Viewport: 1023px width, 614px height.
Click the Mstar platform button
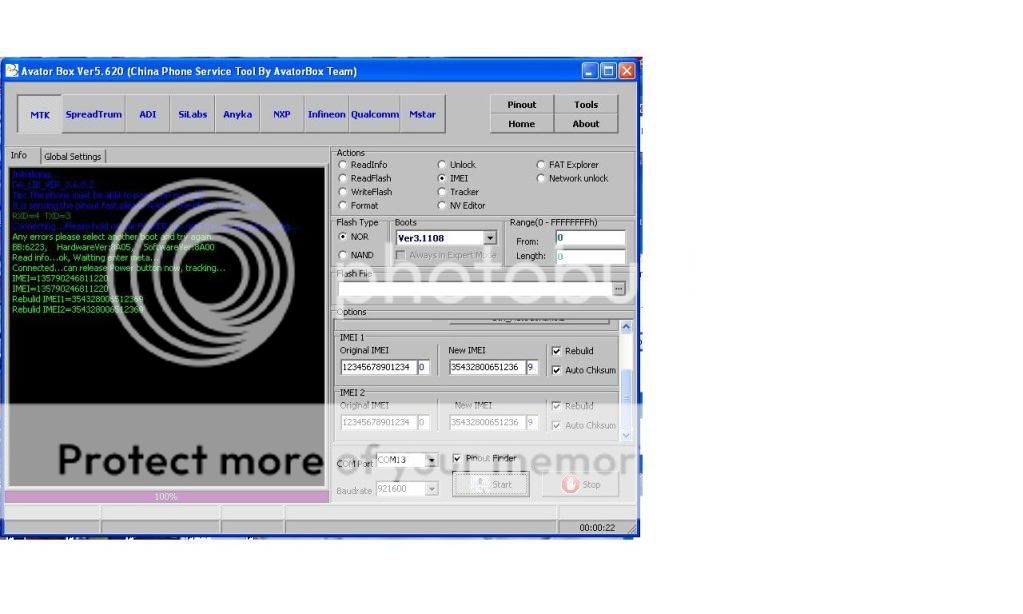pos(422,115)
